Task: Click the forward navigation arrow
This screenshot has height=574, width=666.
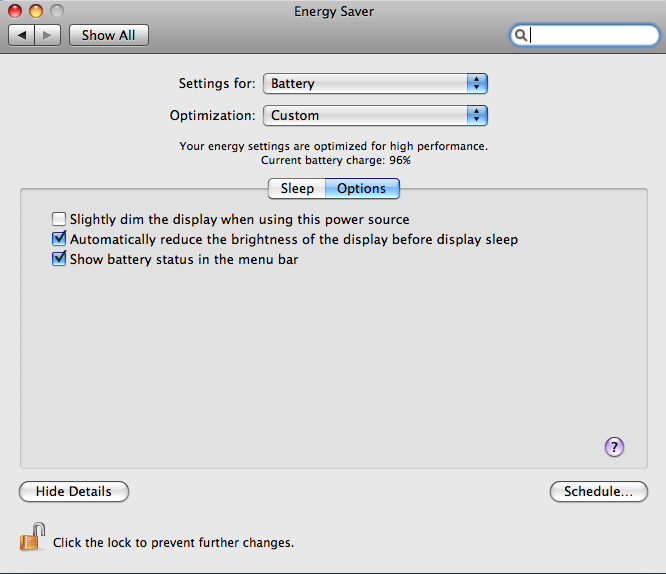Action: coord(48,35)
